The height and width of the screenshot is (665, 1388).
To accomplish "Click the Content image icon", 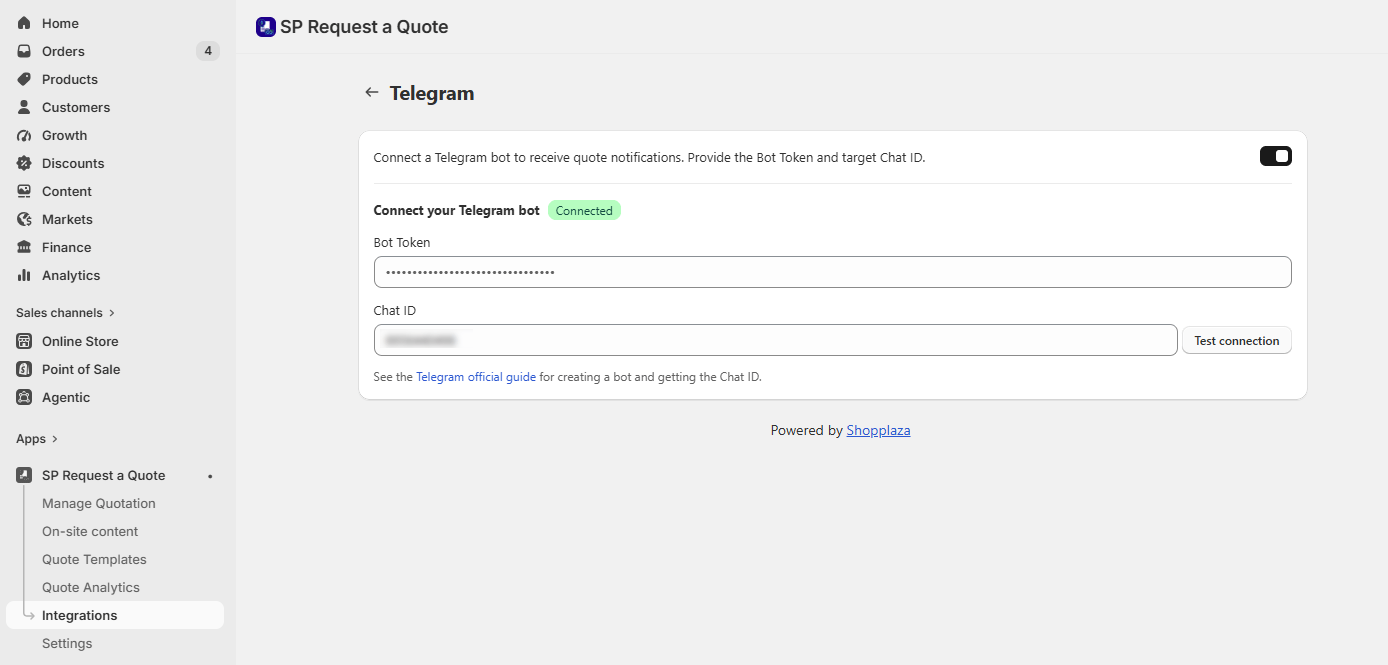I will tap(24, 191).
